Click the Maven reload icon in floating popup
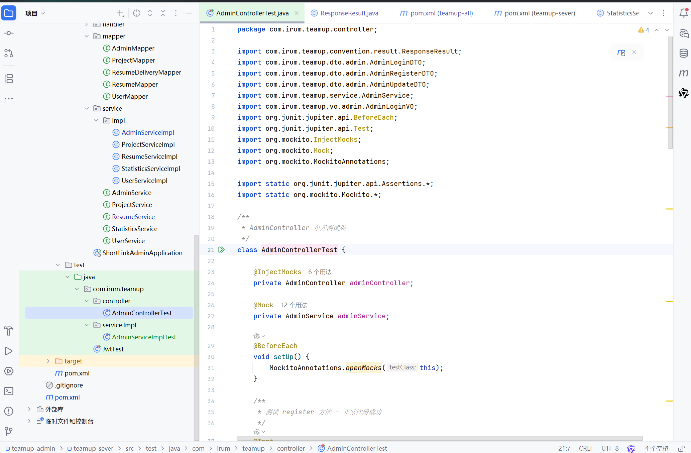691x453 pixels. 621,52
